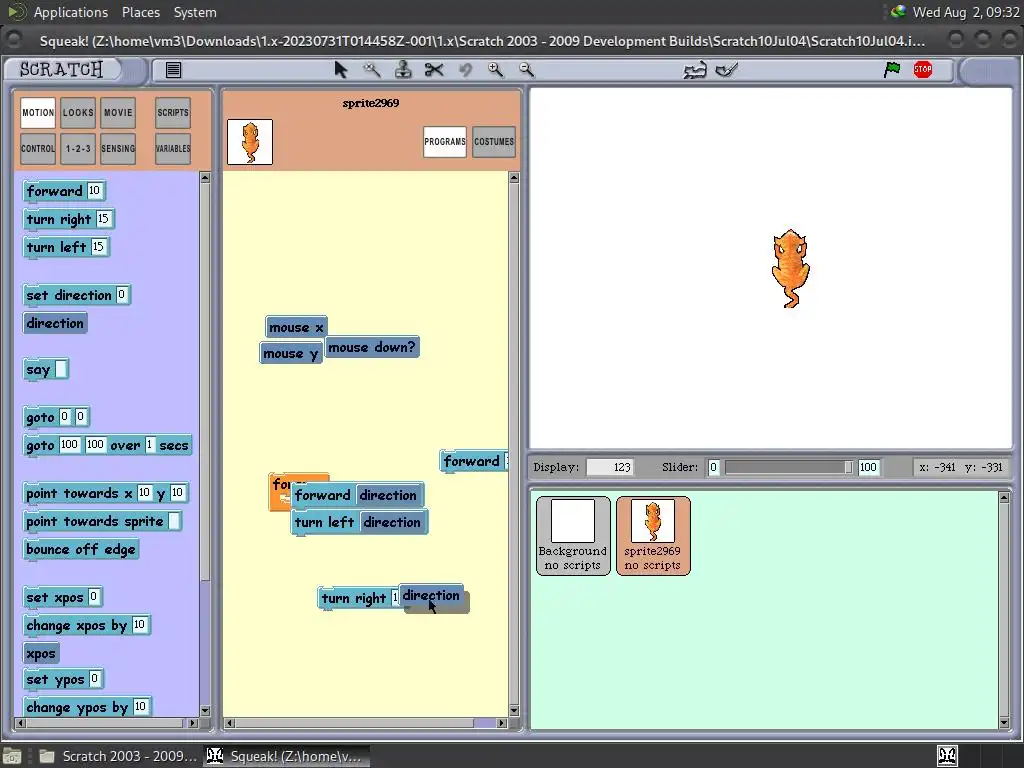
Task: Click the turn left 15 palette block
Action: (x=66, y=247)
